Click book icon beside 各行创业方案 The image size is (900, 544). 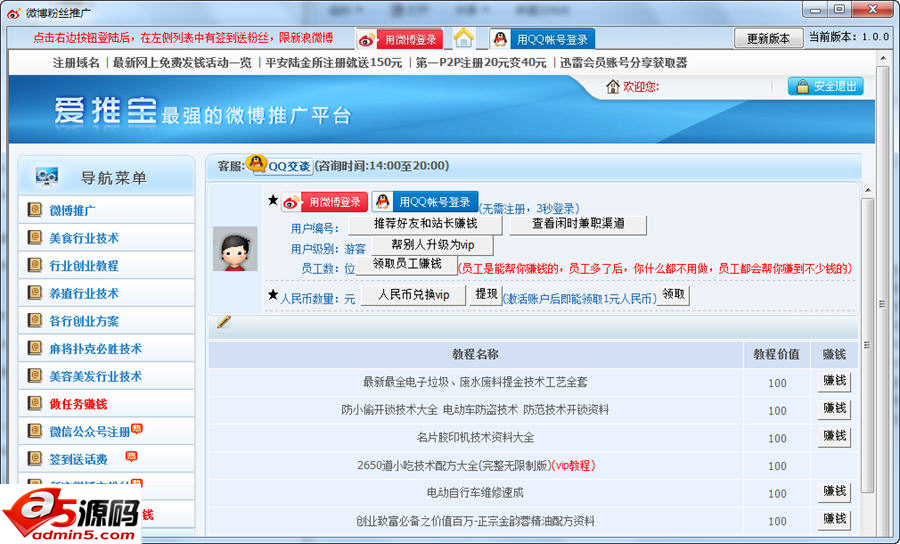[x=35, y=320]
